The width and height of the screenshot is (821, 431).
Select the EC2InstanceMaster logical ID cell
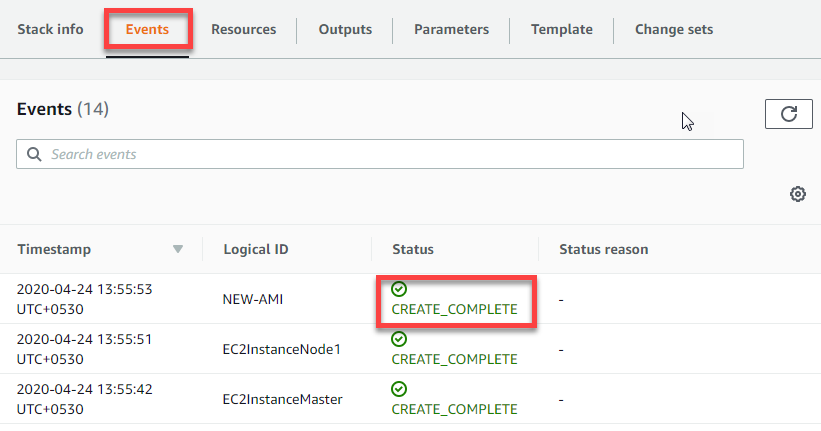coord(283,399)
